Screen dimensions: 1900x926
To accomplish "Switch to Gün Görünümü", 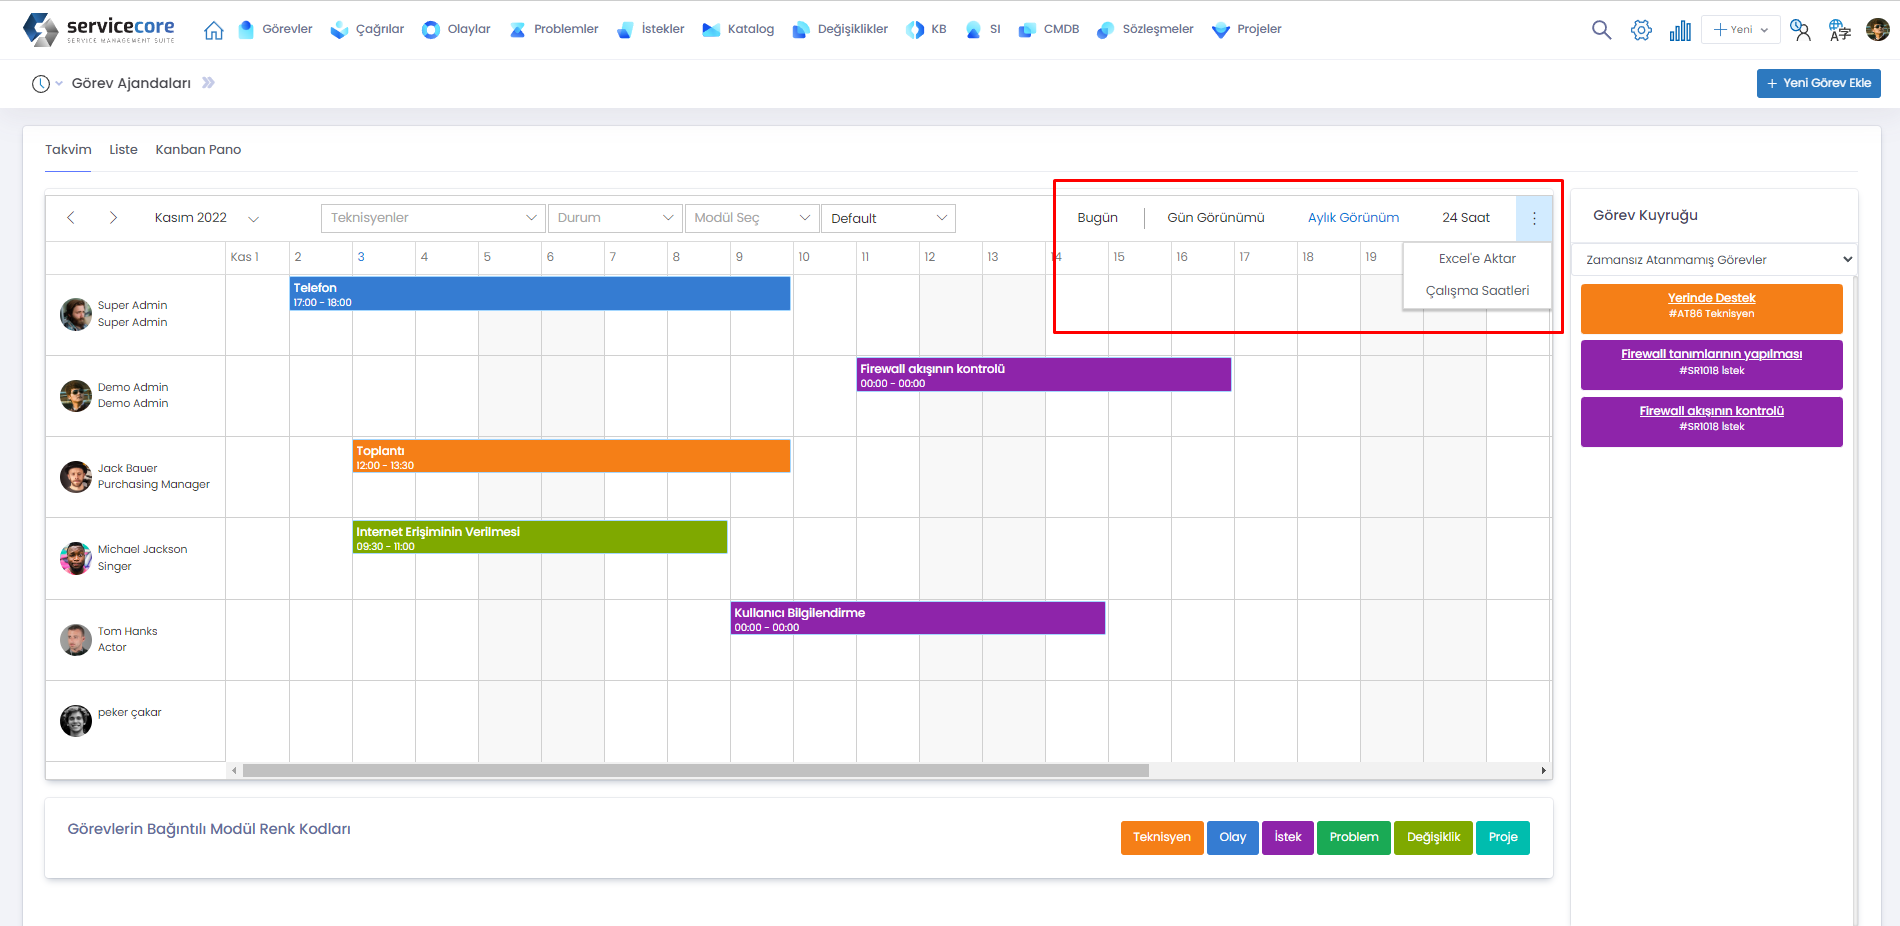I will point(1215,218).
